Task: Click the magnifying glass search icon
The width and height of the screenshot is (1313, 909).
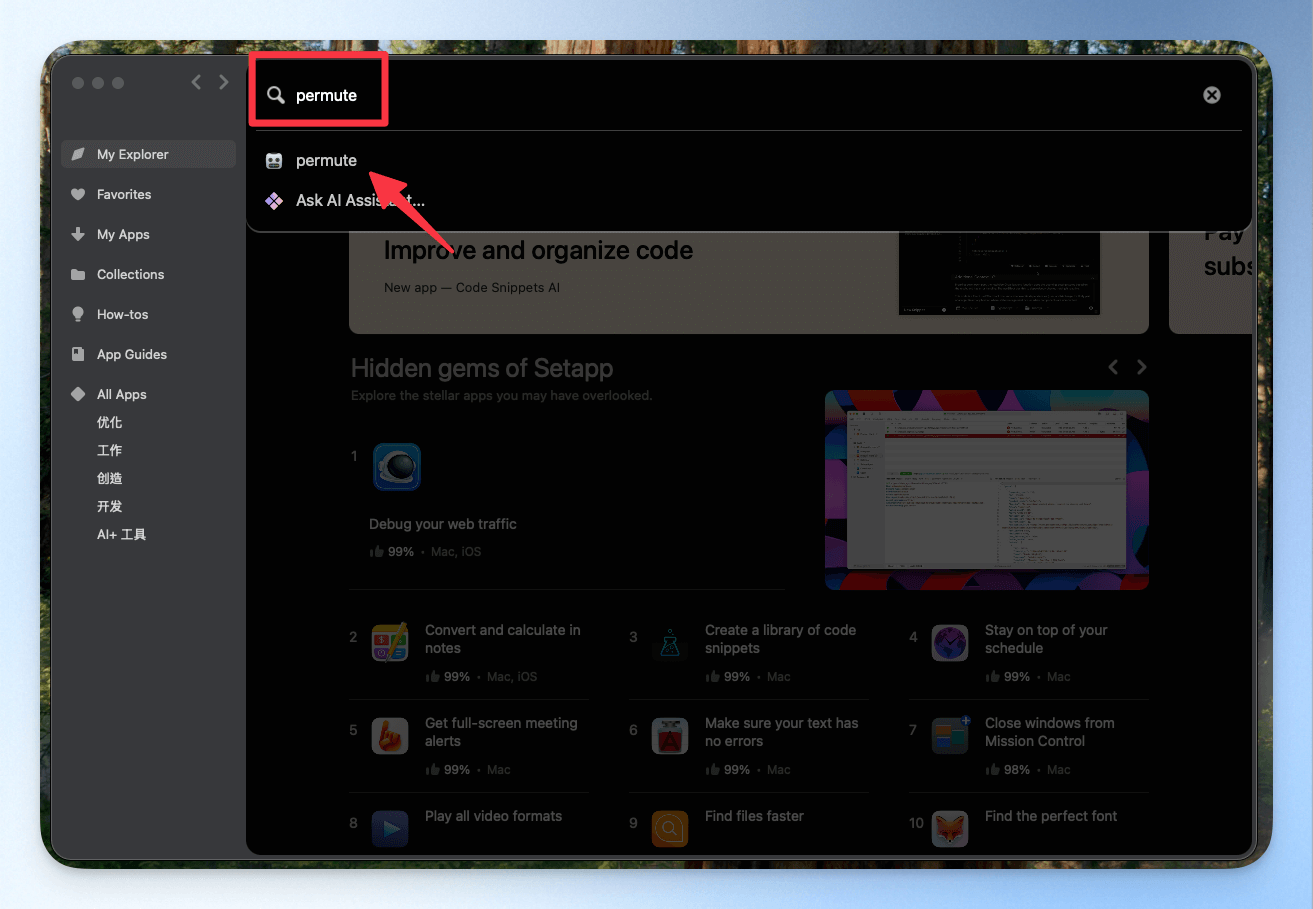Action: click(x=276, y=95)
